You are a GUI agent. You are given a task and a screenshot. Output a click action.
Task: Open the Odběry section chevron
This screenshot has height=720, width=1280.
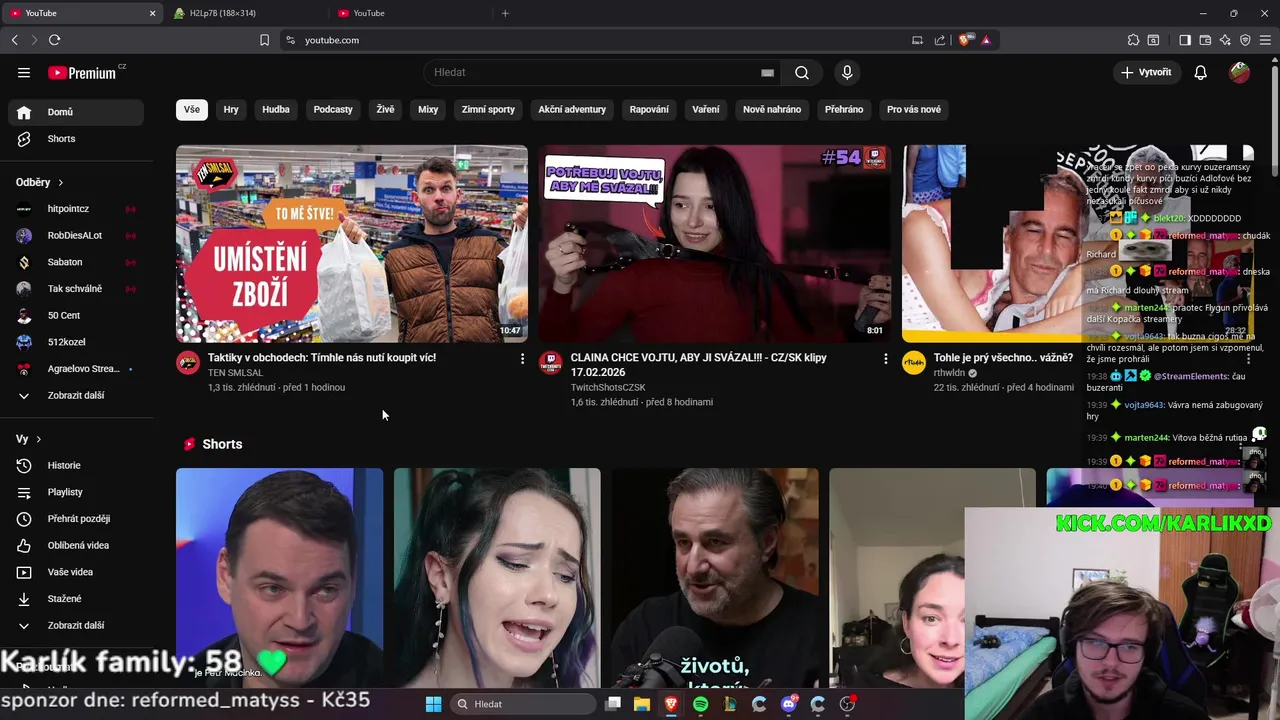(x=60, y=182)
